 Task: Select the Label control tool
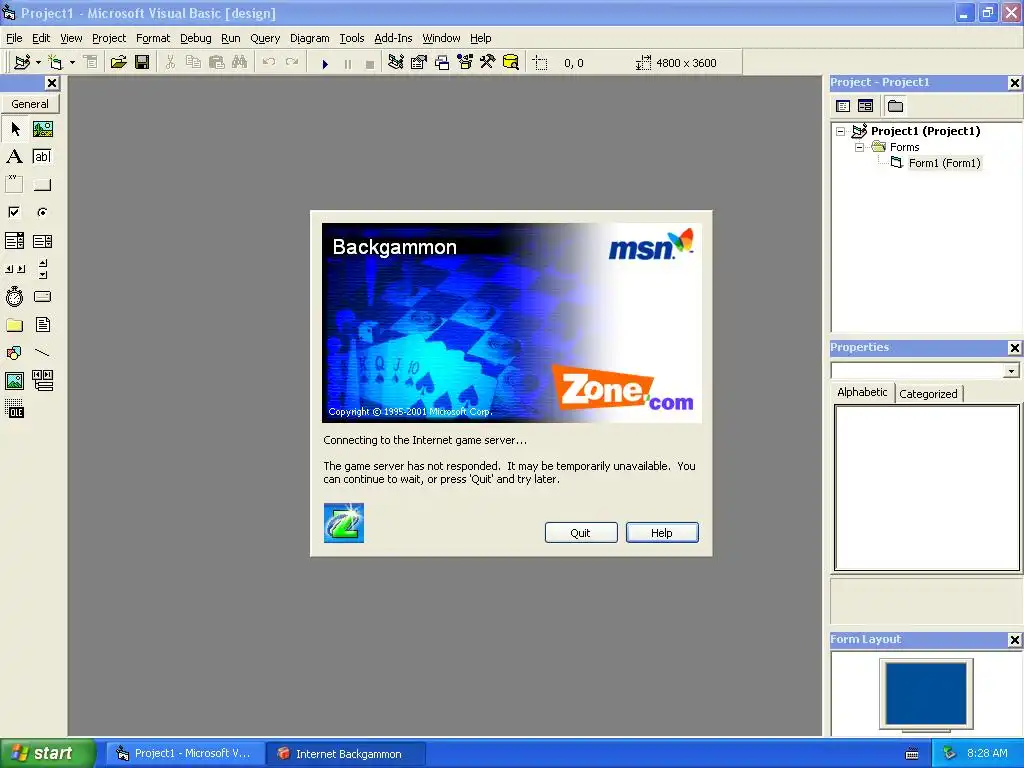(15, 157)
